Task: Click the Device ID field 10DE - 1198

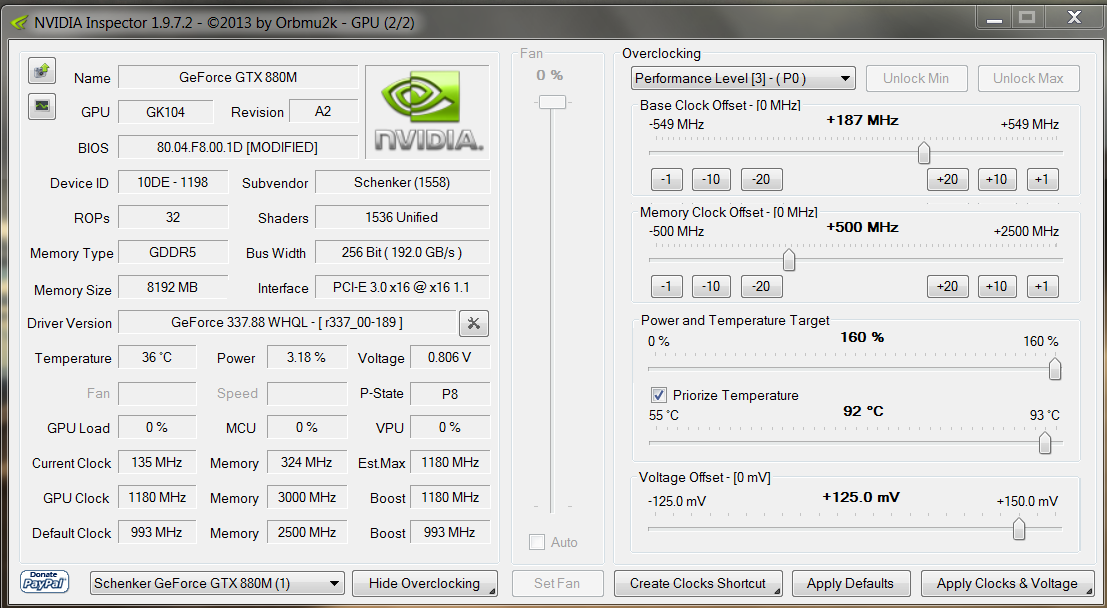Action: point(173,182)
